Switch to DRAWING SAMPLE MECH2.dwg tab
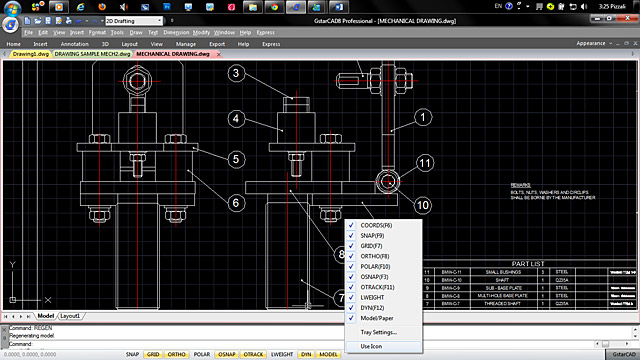Viewport: 640px width, 360px height. [92, 54]
